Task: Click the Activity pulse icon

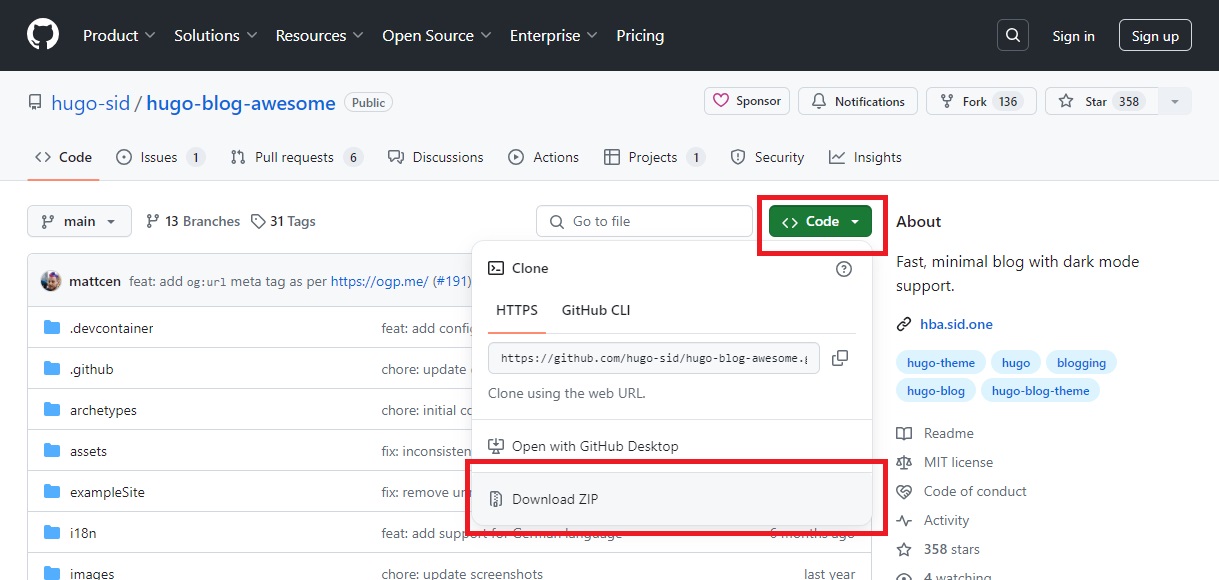Action: pos(904,520)
